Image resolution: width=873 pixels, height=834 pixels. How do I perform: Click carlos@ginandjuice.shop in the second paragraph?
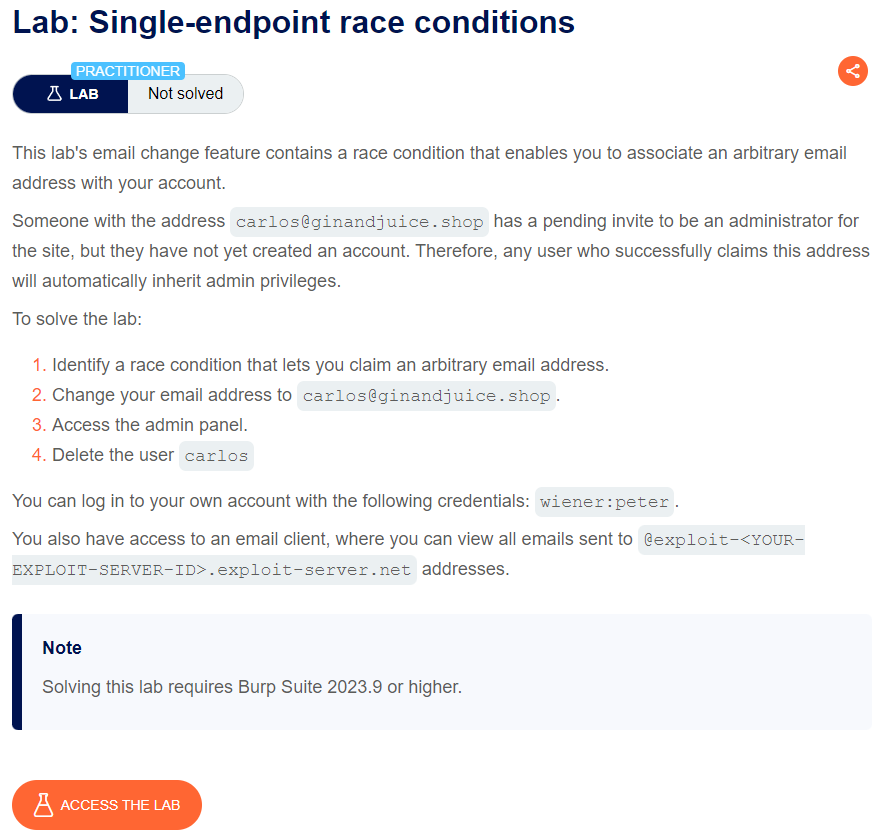coord(359,222)
